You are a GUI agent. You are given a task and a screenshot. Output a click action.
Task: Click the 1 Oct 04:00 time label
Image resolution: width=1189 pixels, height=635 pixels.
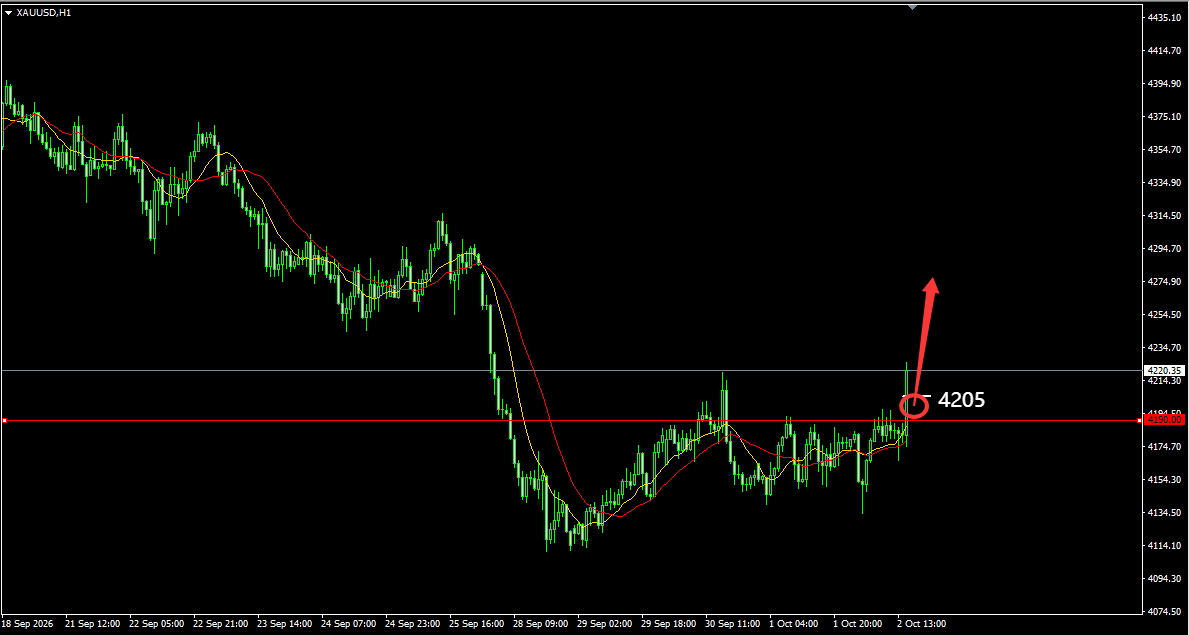click(794, 624)
